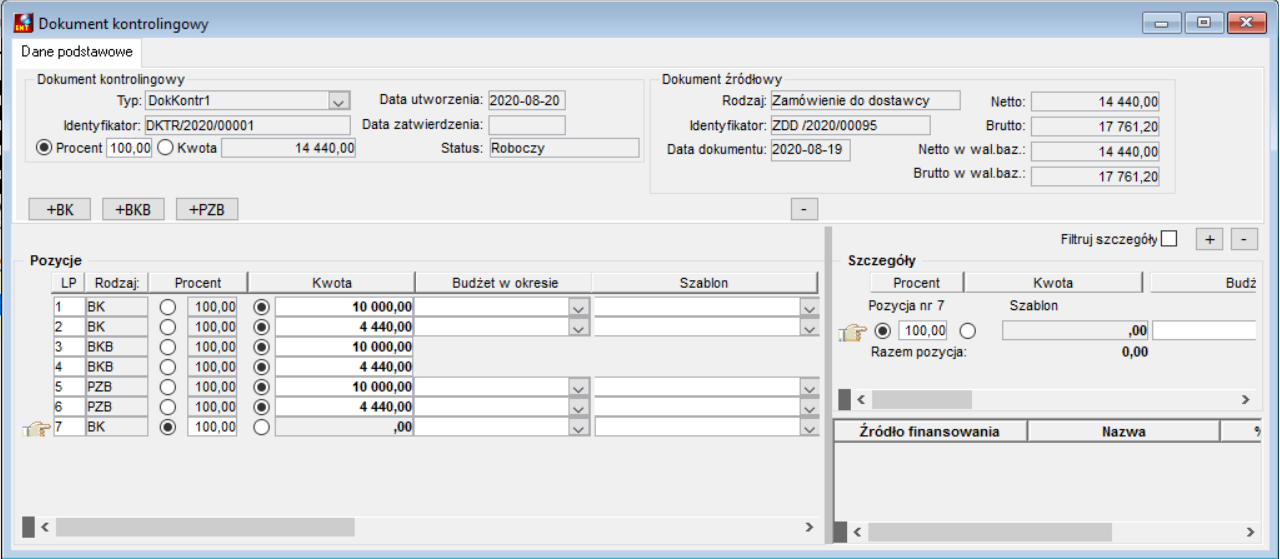Click the pointing-hand icon in Szczegóły panel

tap(853, 333)
